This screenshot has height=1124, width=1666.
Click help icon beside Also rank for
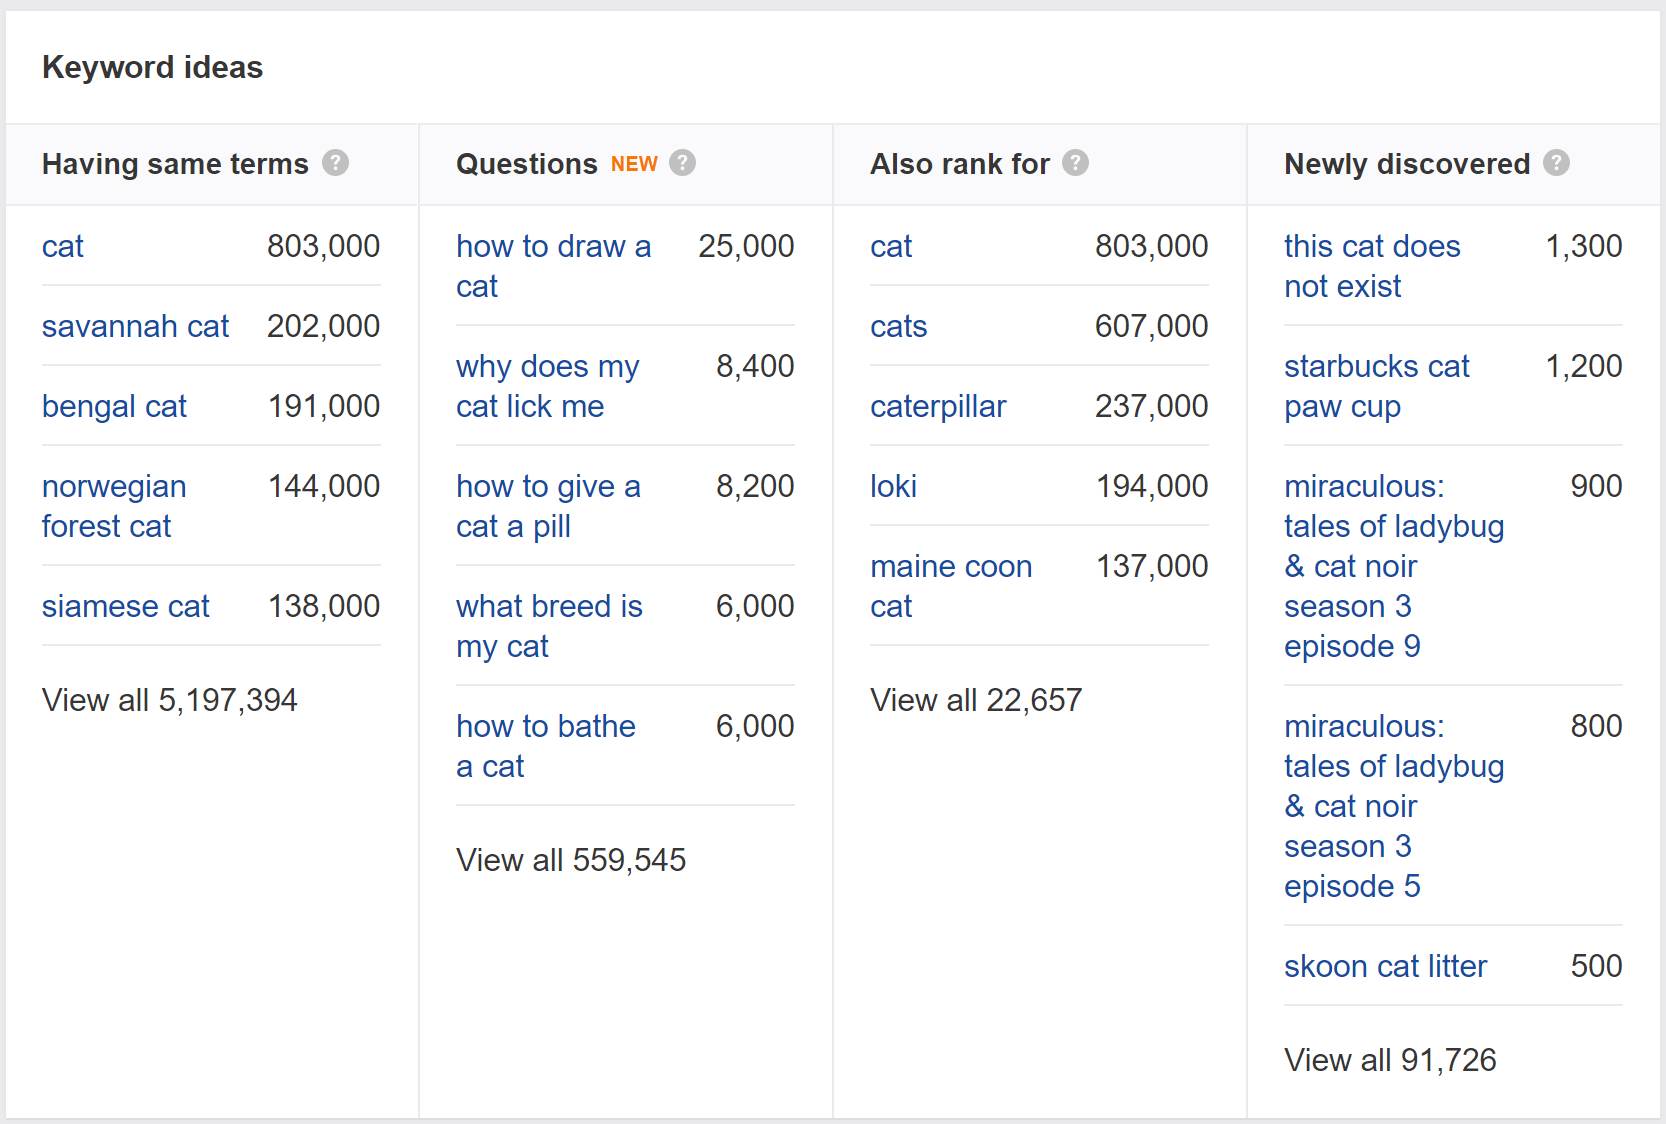tap(1075, 163)
